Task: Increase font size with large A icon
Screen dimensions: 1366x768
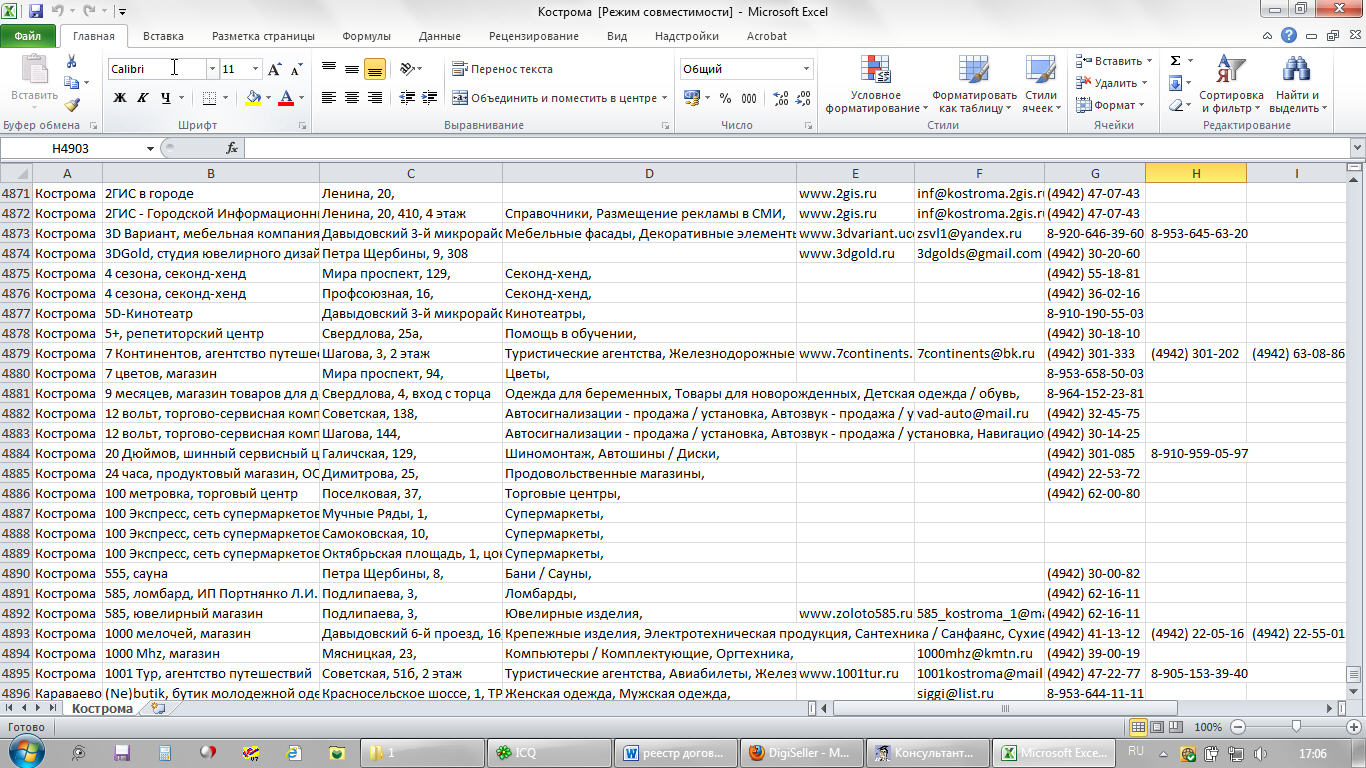Action: 275,69
